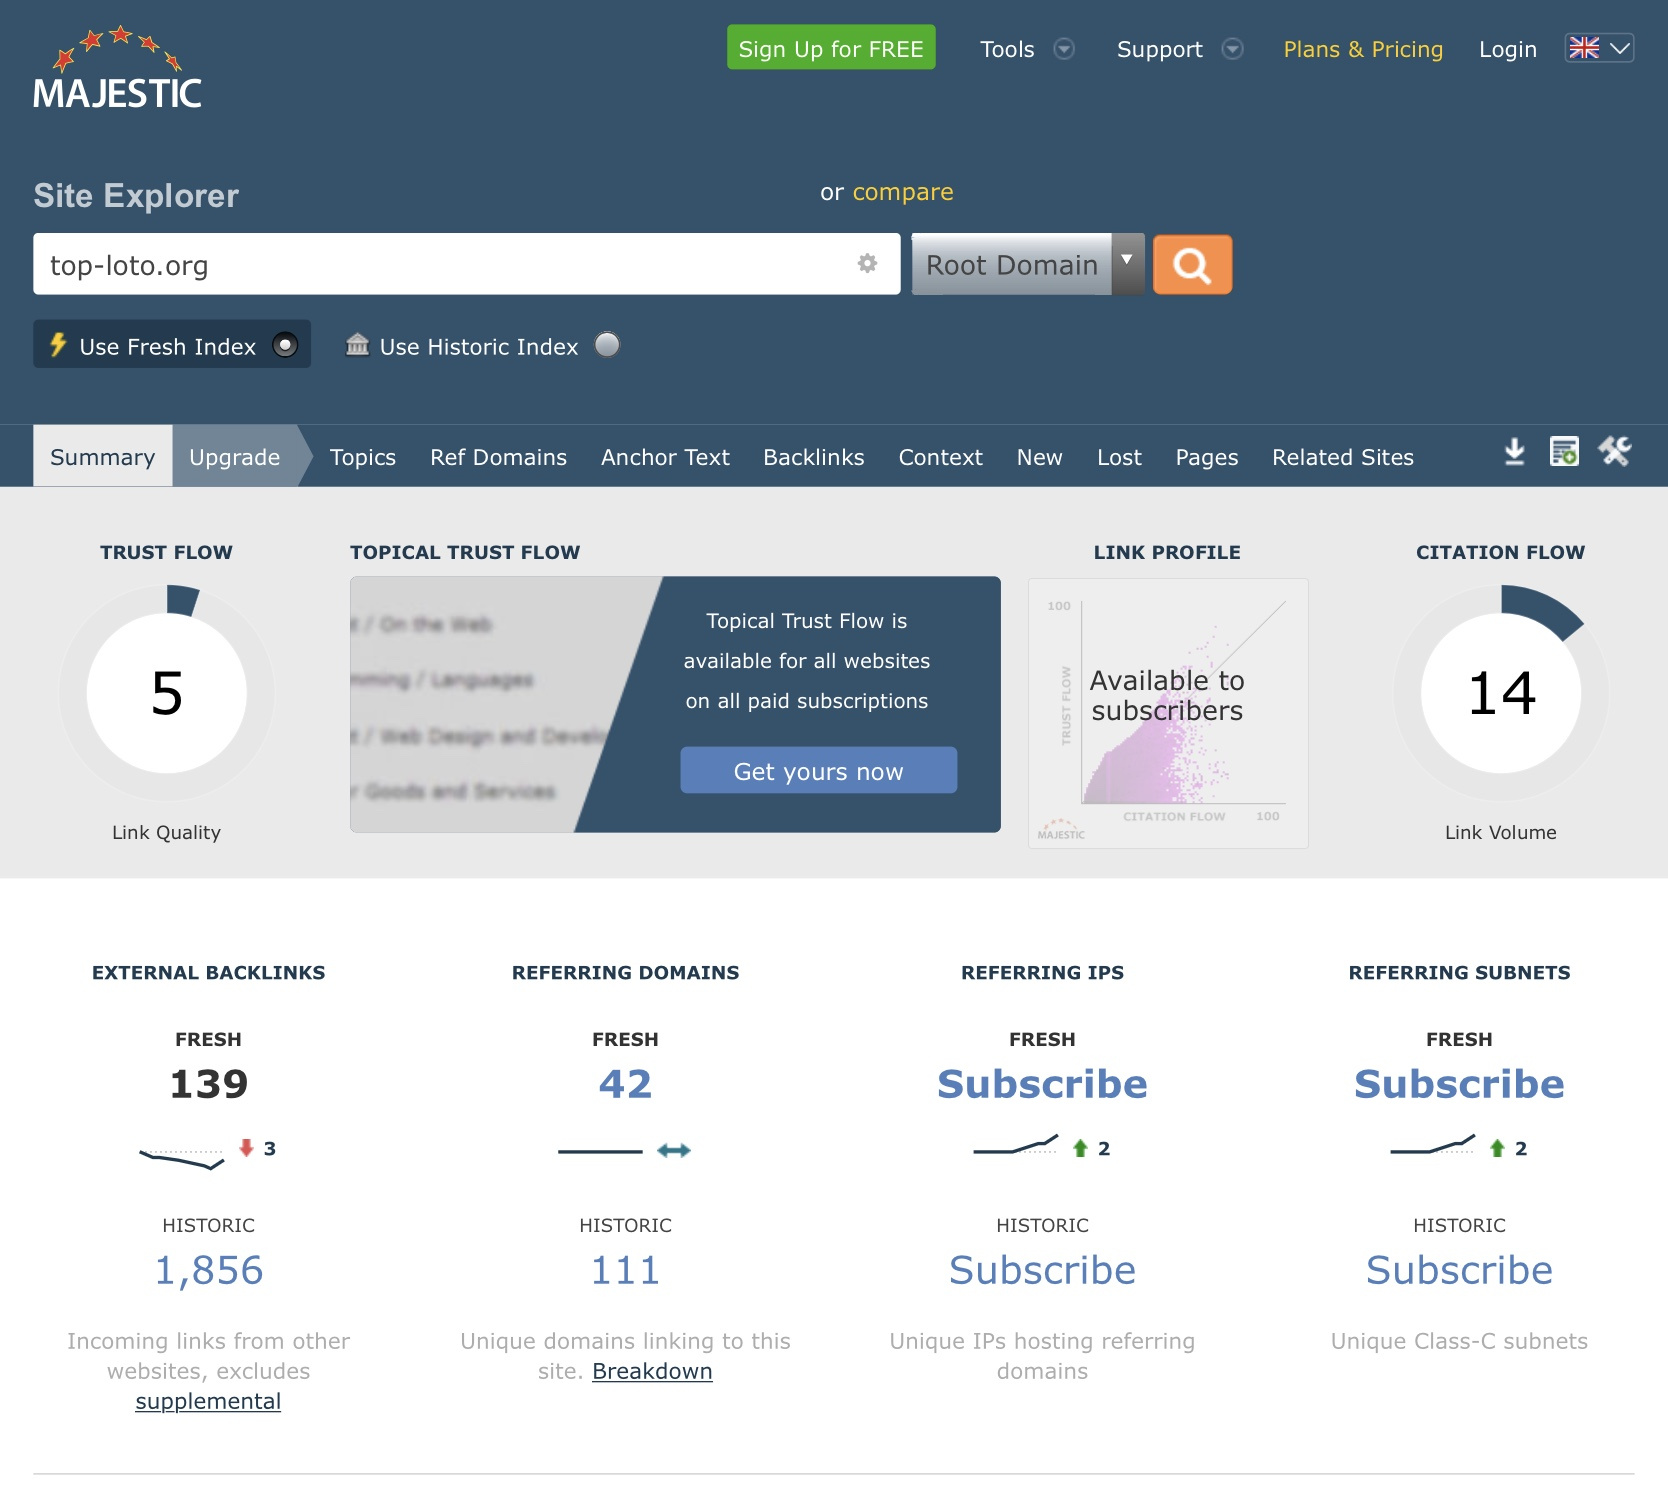Click fresh Referring Subnets Subscribe link
Image resolution: width=1668 pixels, height=1499 pixels.
coord(1459,1084)
